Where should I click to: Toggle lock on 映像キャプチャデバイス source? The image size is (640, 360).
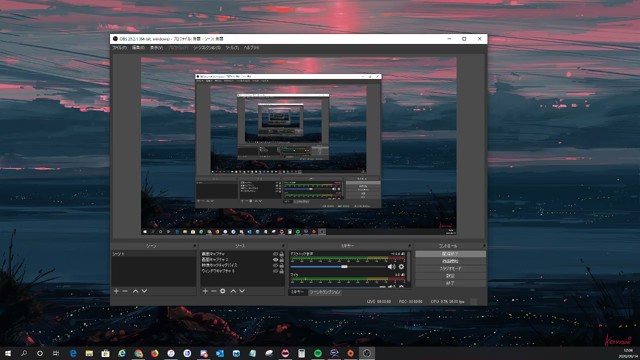point(281,265)
